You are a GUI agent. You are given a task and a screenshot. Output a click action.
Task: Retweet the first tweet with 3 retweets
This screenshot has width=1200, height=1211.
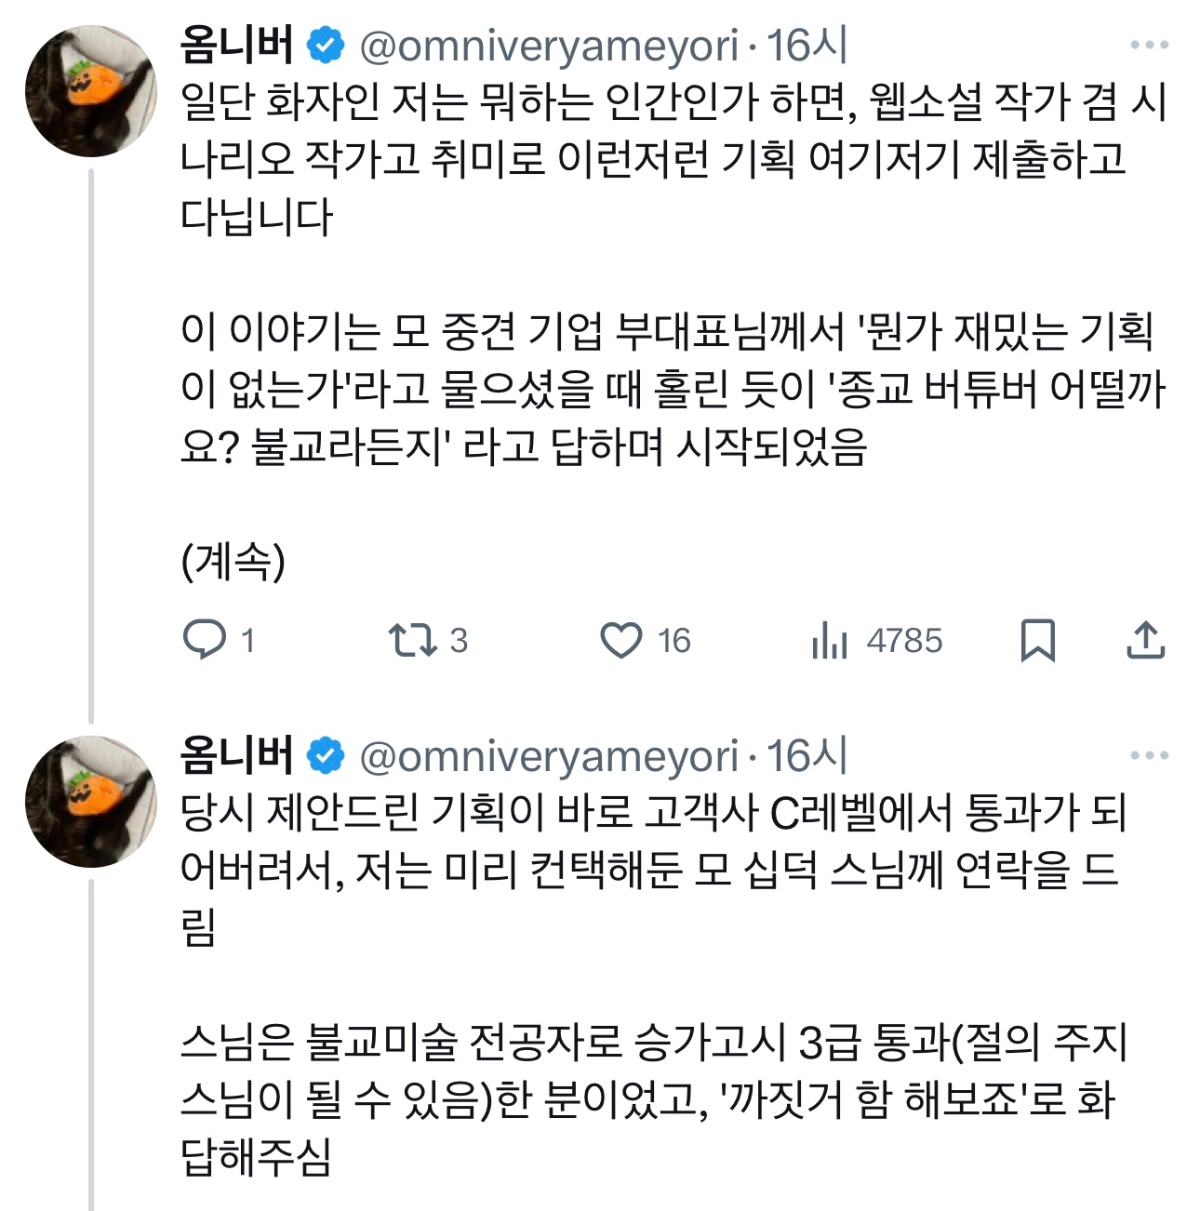click(x=413, y=640)
